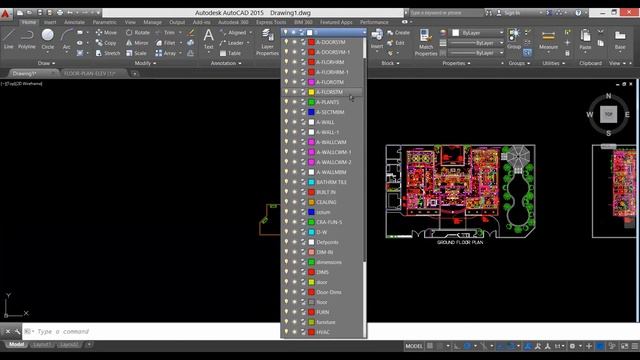Select the Text annotation tool

pyautogui.click(x=209, y=39)
